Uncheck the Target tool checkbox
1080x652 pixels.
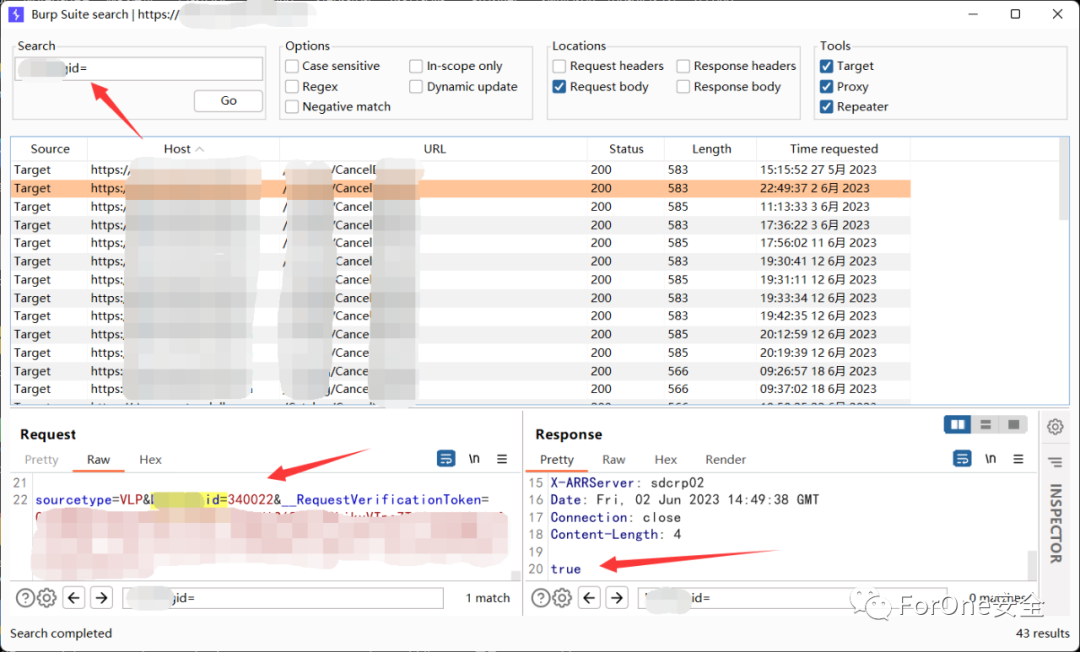coord(827,66)
